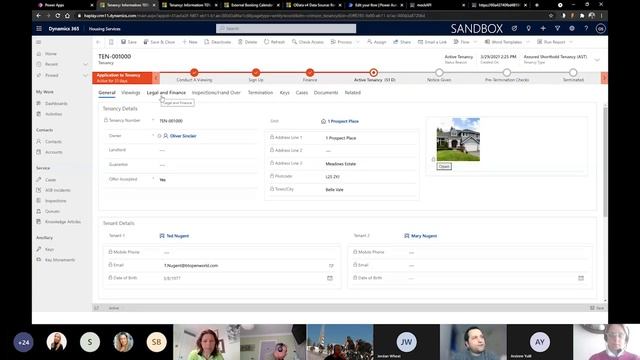Open the date picker for Tenant 1 Date of Birth
Screen dimensions: 640x360
pos(330,278)
